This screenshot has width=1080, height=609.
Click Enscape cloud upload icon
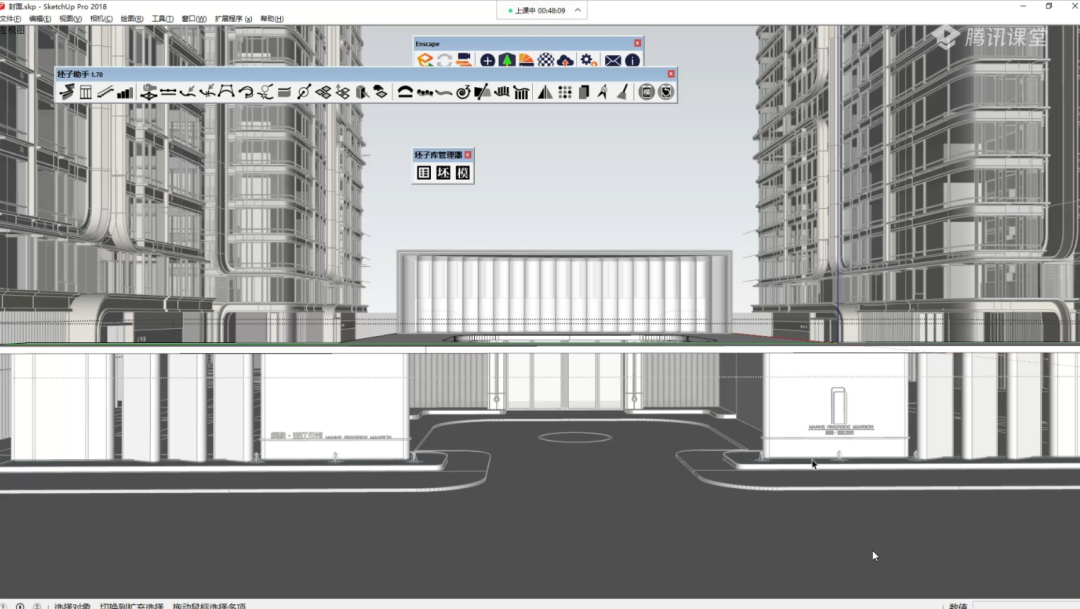click(x=565, y=60)
